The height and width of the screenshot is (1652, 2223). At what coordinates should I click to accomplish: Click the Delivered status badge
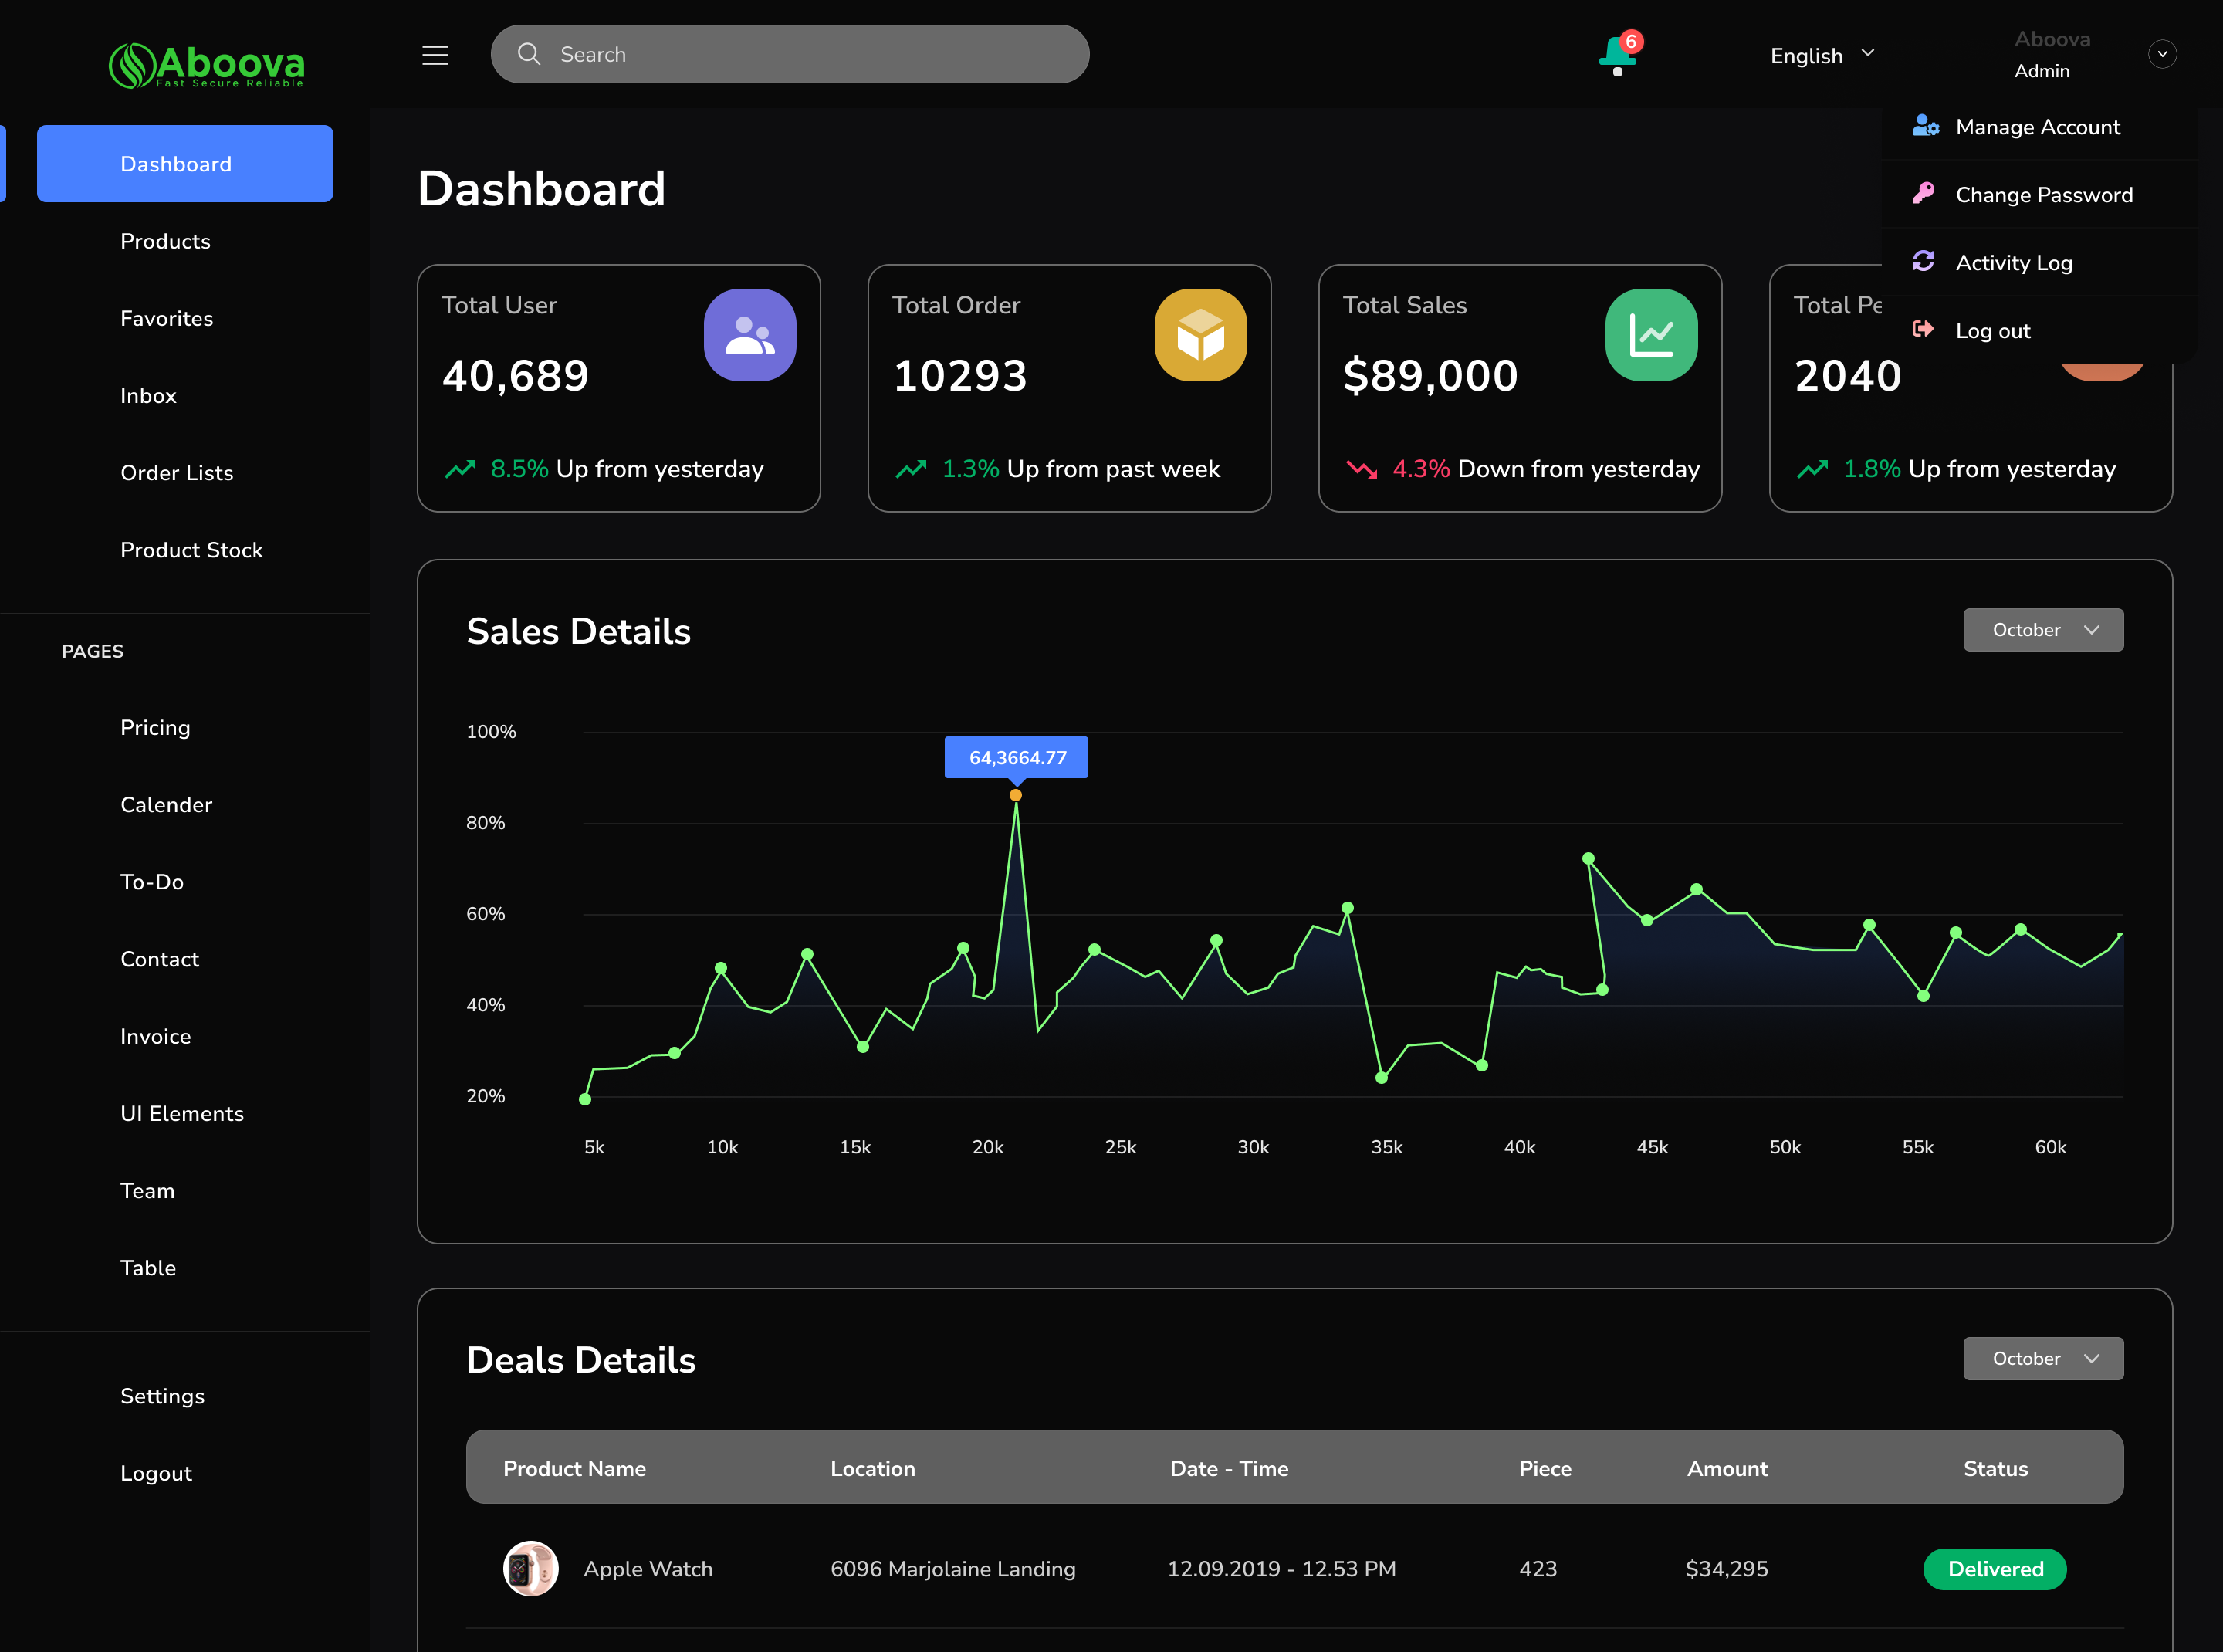1994,1569
